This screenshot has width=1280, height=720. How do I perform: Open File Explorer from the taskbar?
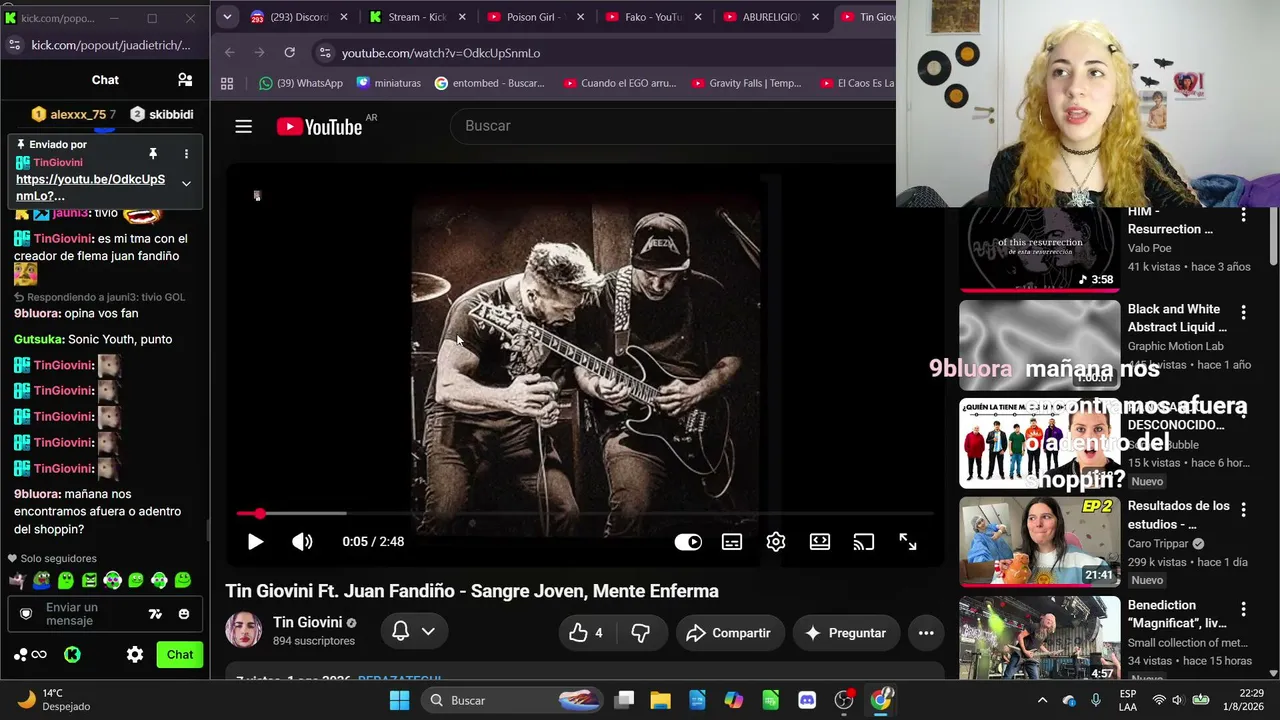pos(660,700)
